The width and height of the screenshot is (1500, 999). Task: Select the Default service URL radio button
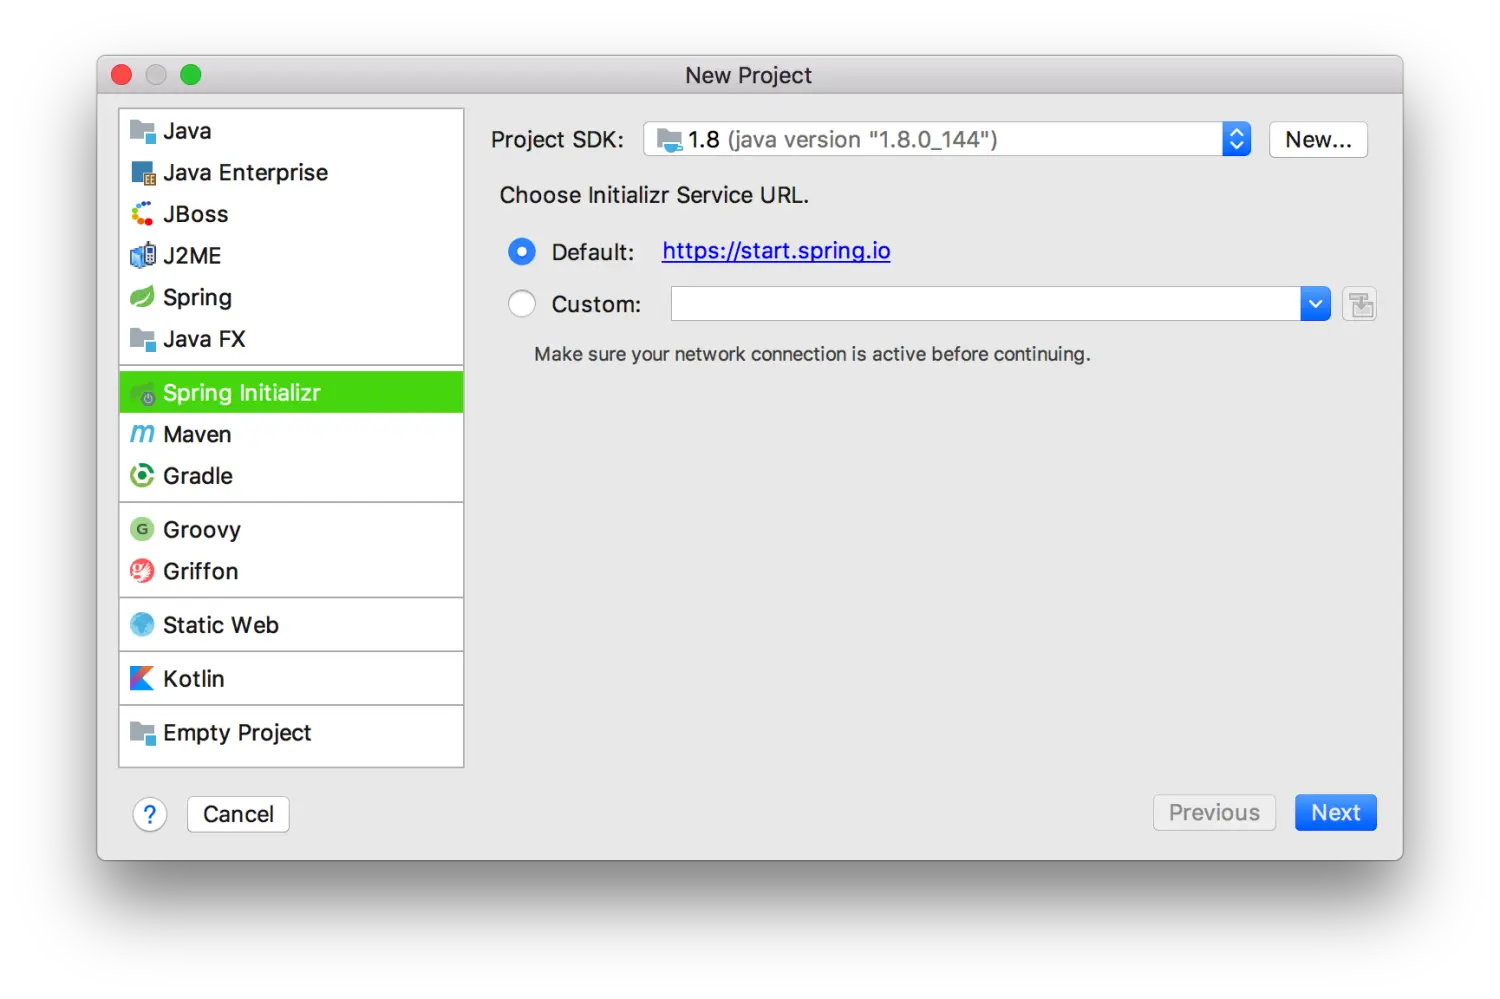(x=522, y=252)
